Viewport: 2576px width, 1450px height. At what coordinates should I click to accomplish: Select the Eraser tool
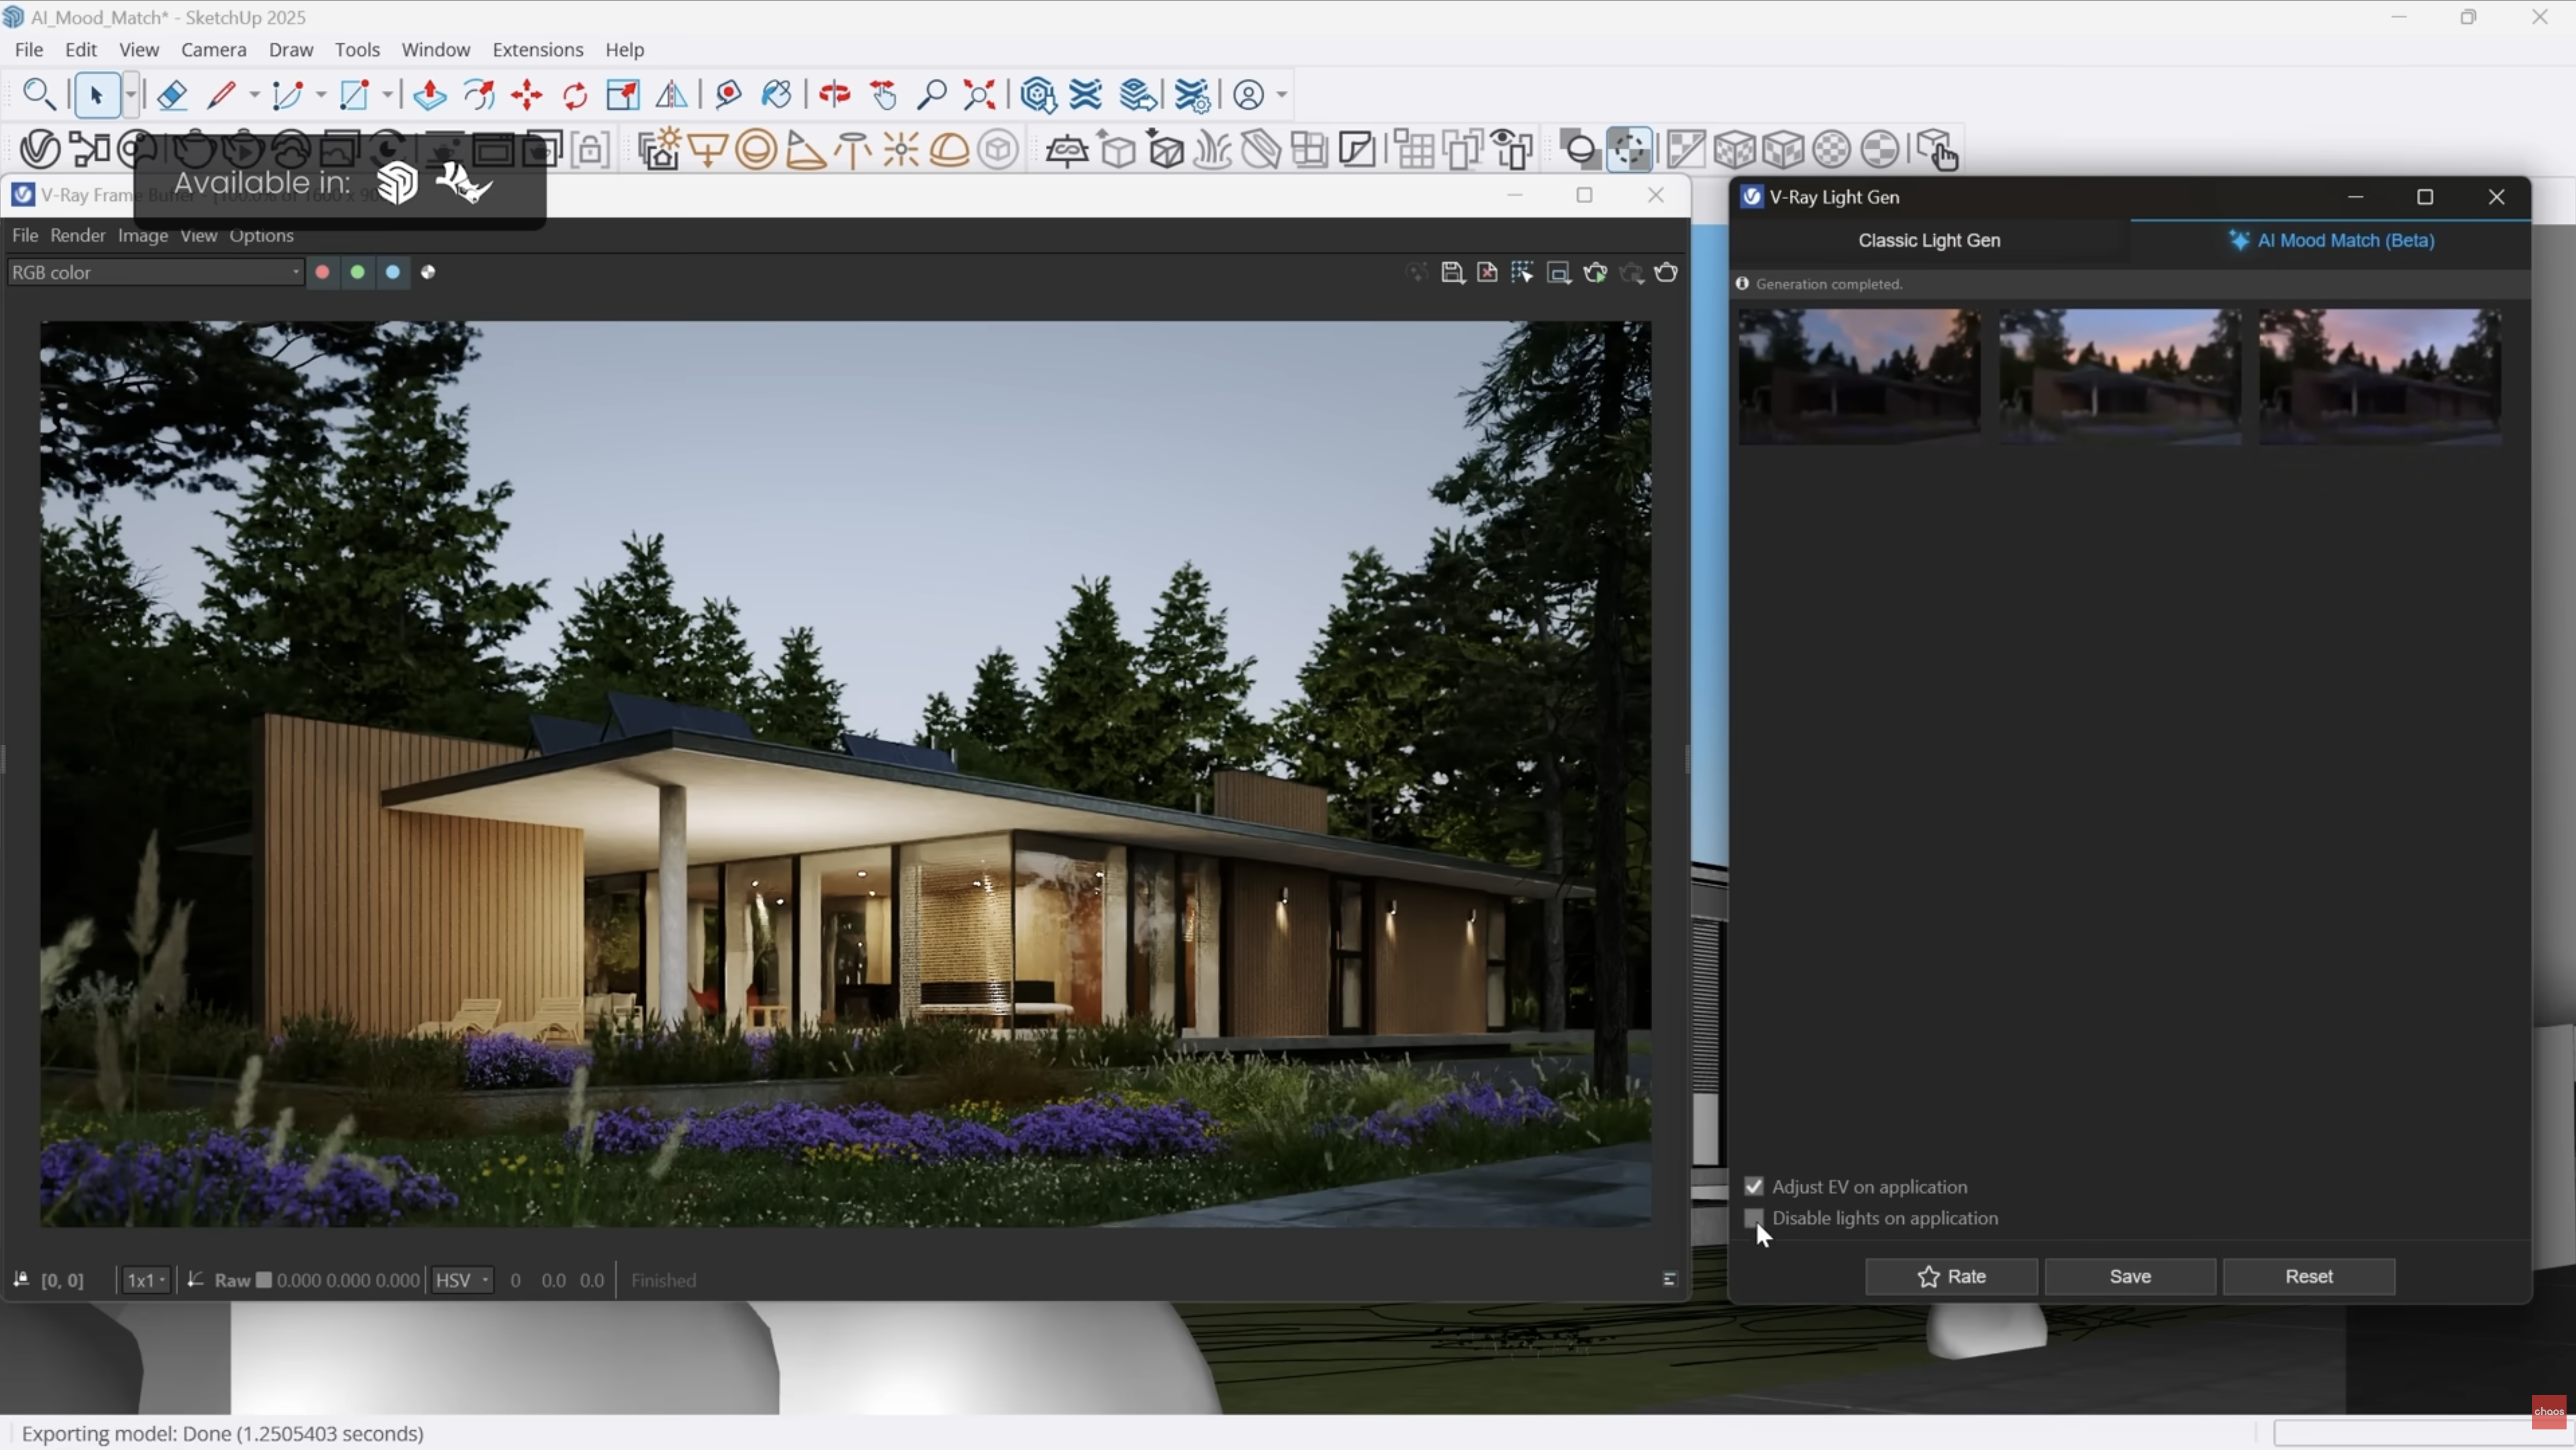click(172, 95)
